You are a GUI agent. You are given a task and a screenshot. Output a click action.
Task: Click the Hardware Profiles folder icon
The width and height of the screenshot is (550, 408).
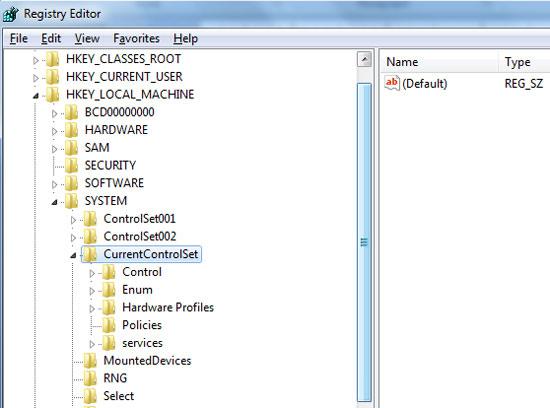click(x=109, y=307)
